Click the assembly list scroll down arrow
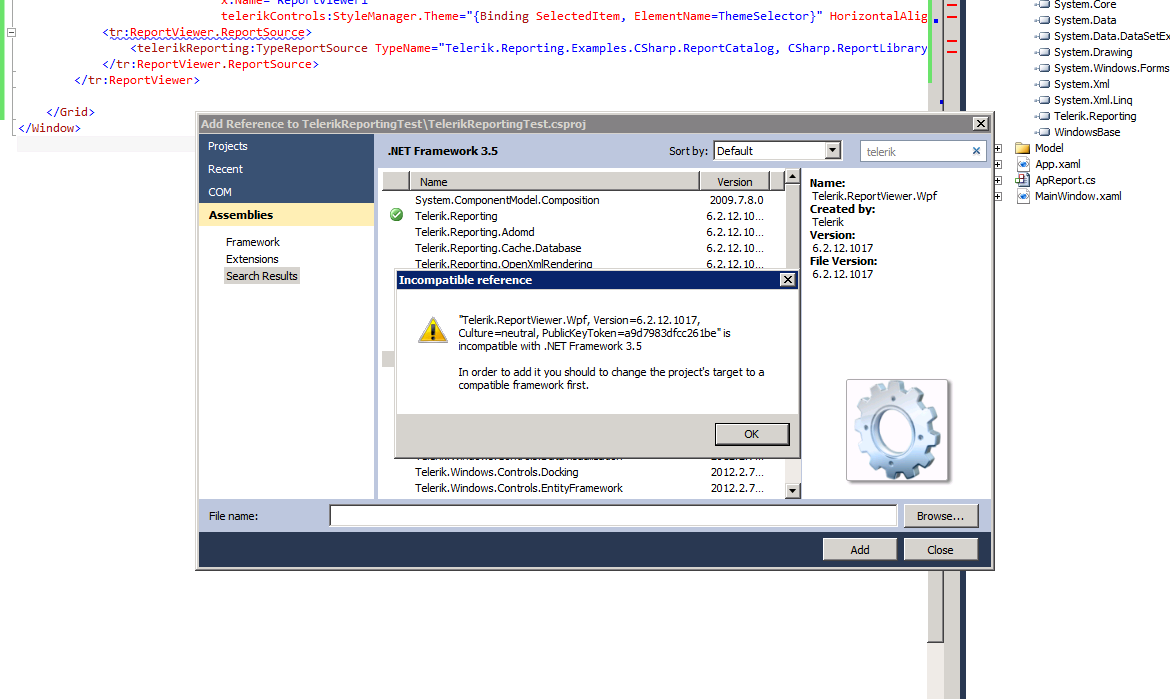This screenshot has width=1170, height=699. 792,491
